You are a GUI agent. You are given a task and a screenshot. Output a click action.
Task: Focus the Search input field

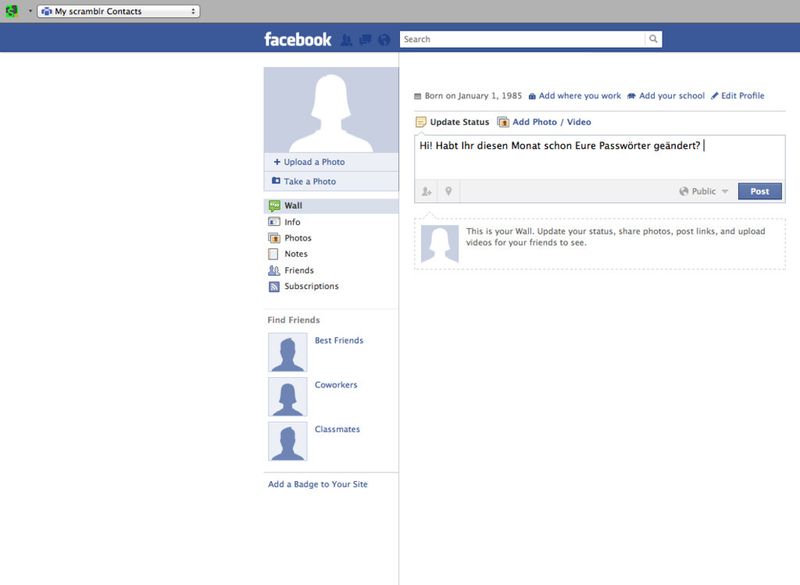tap(522, 39)
